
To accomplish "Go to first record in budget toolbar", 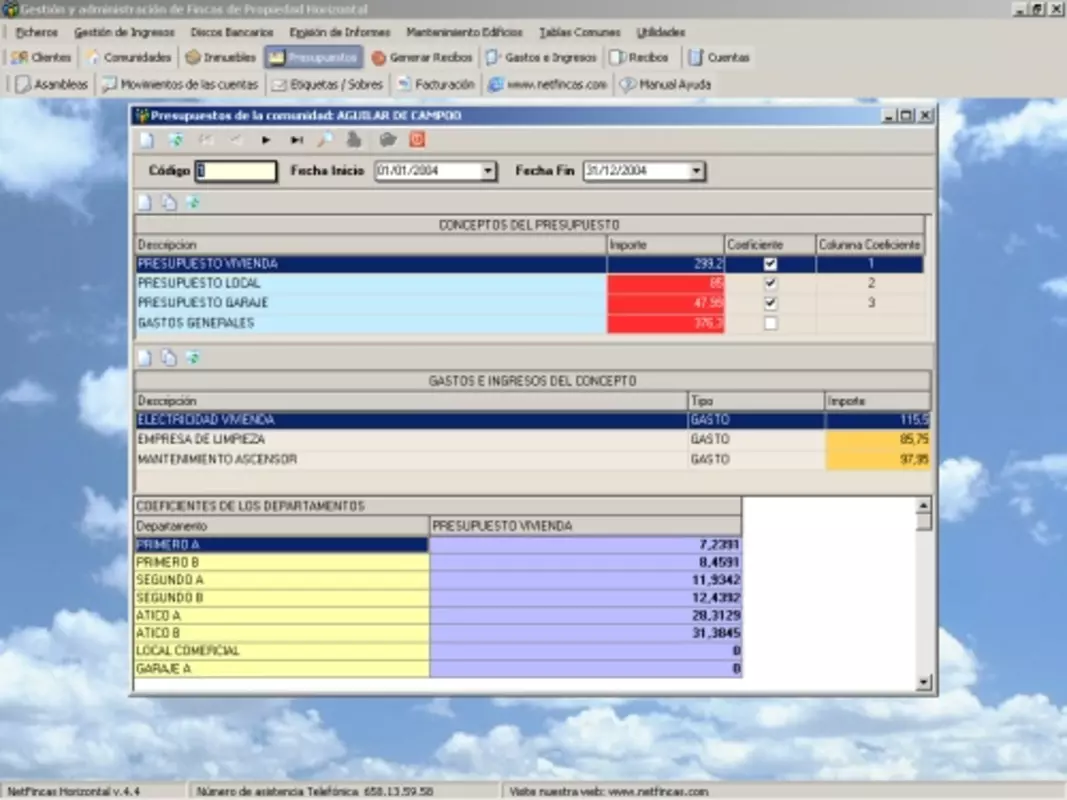I will click(206, 140).
